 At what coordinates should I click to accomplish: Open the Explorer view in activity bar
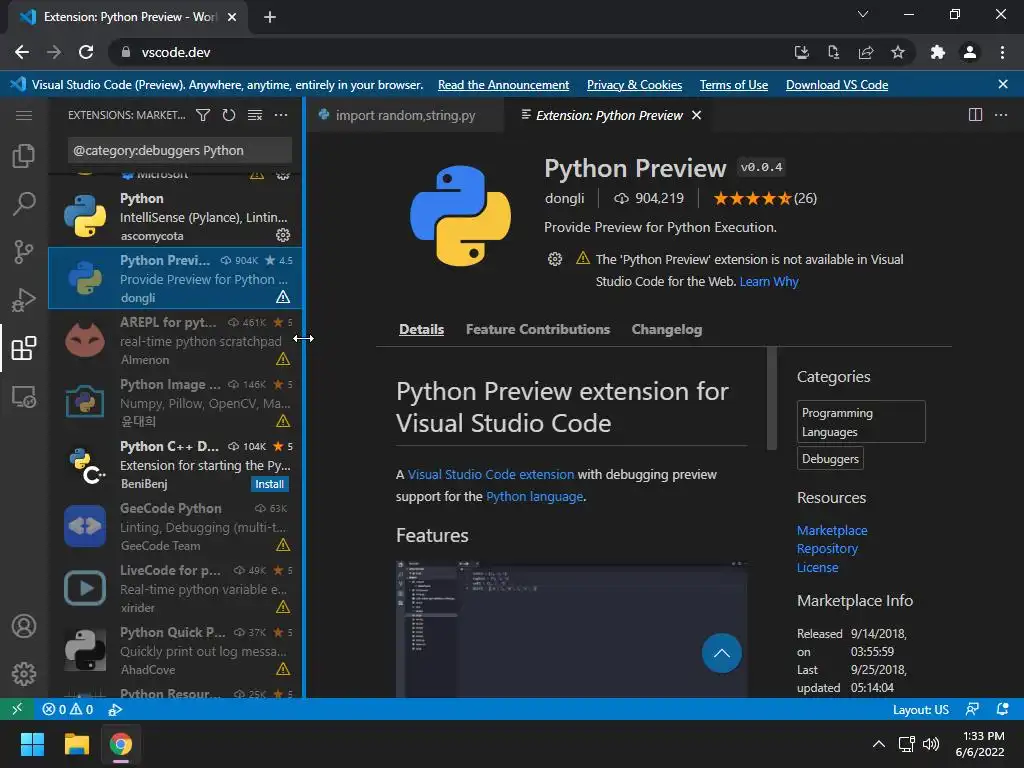(24, 156)
